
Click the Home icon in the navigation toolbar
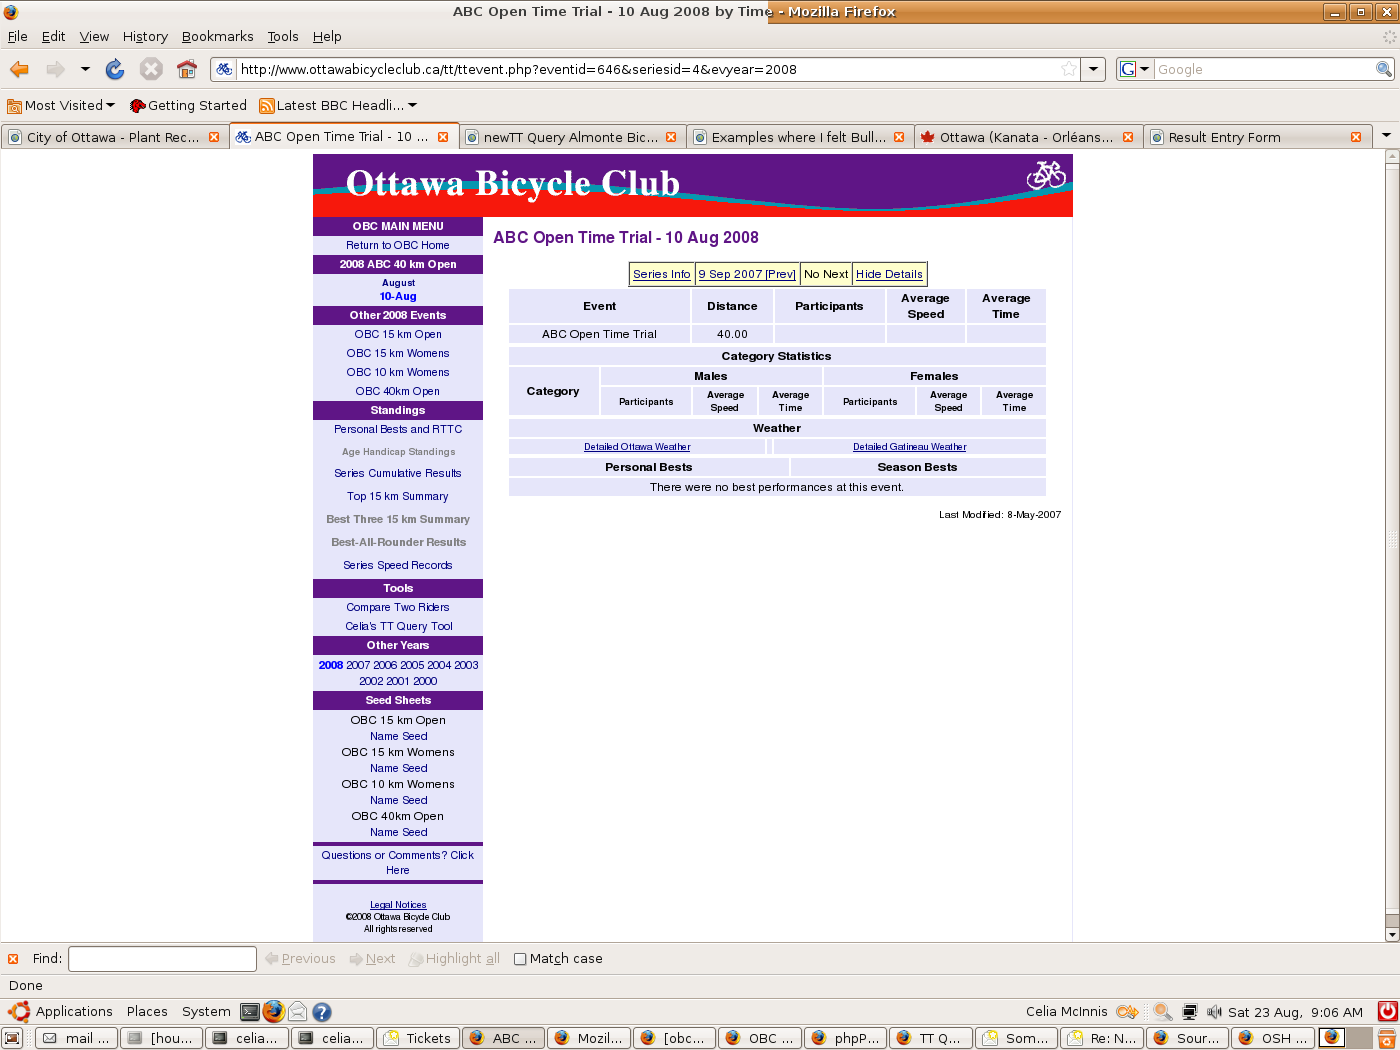click(x=186, y=69)
